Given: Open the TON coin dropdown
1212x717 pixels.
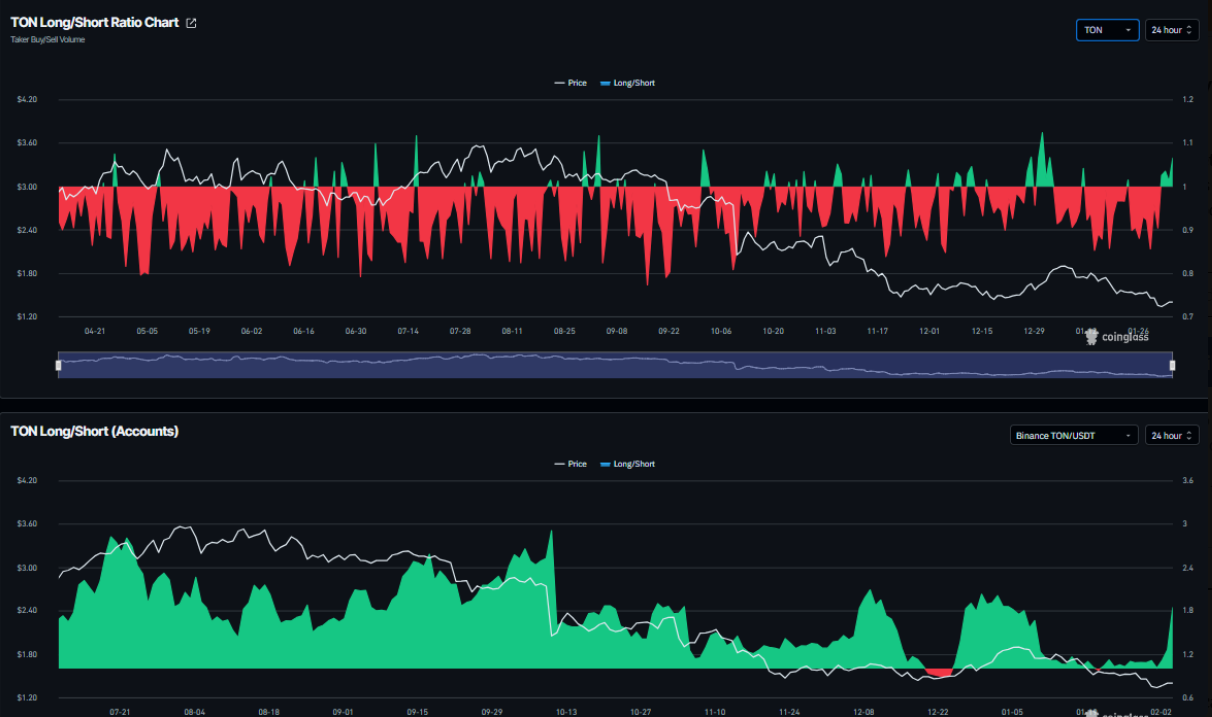Looking at the screenshot, I should point(1107,30).
